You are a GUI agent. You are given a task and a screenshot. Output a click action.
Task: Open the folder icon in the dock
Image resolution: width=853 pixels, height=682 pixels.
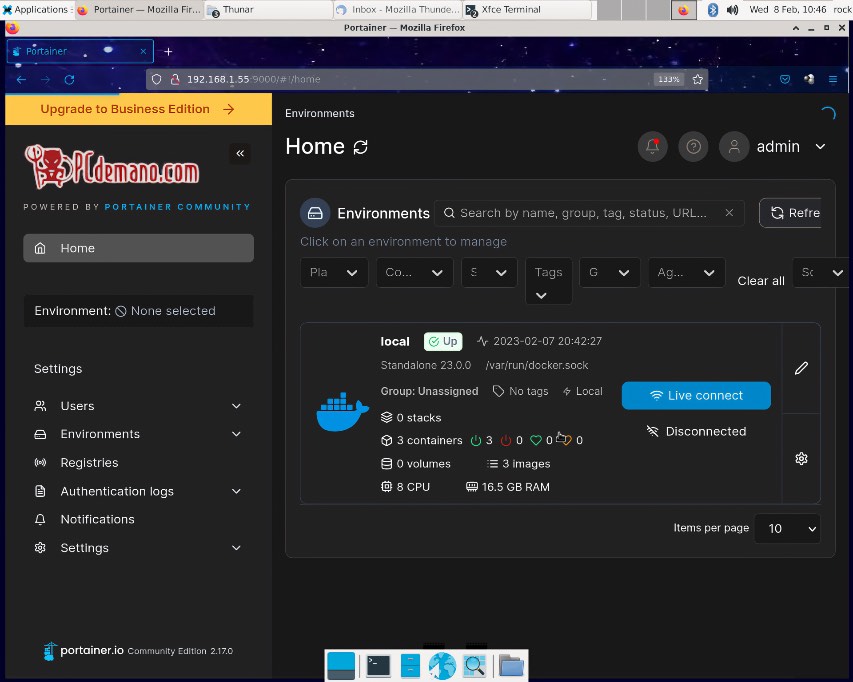pos(511,666)
